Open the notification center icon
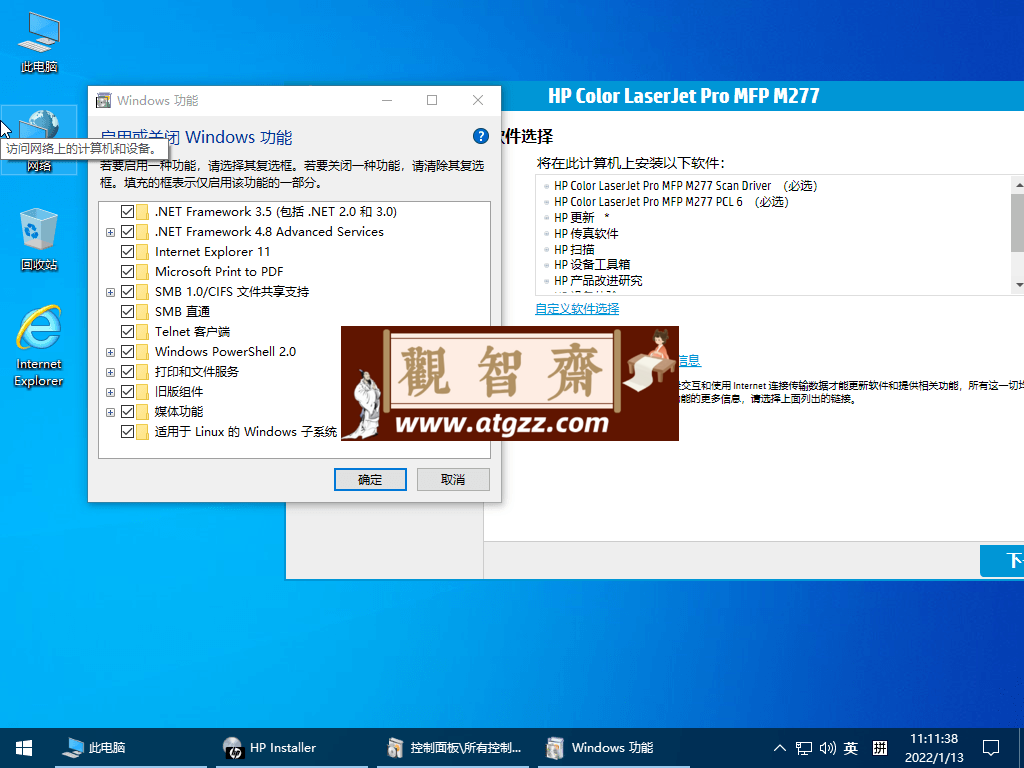 click(x=991, y=748)
